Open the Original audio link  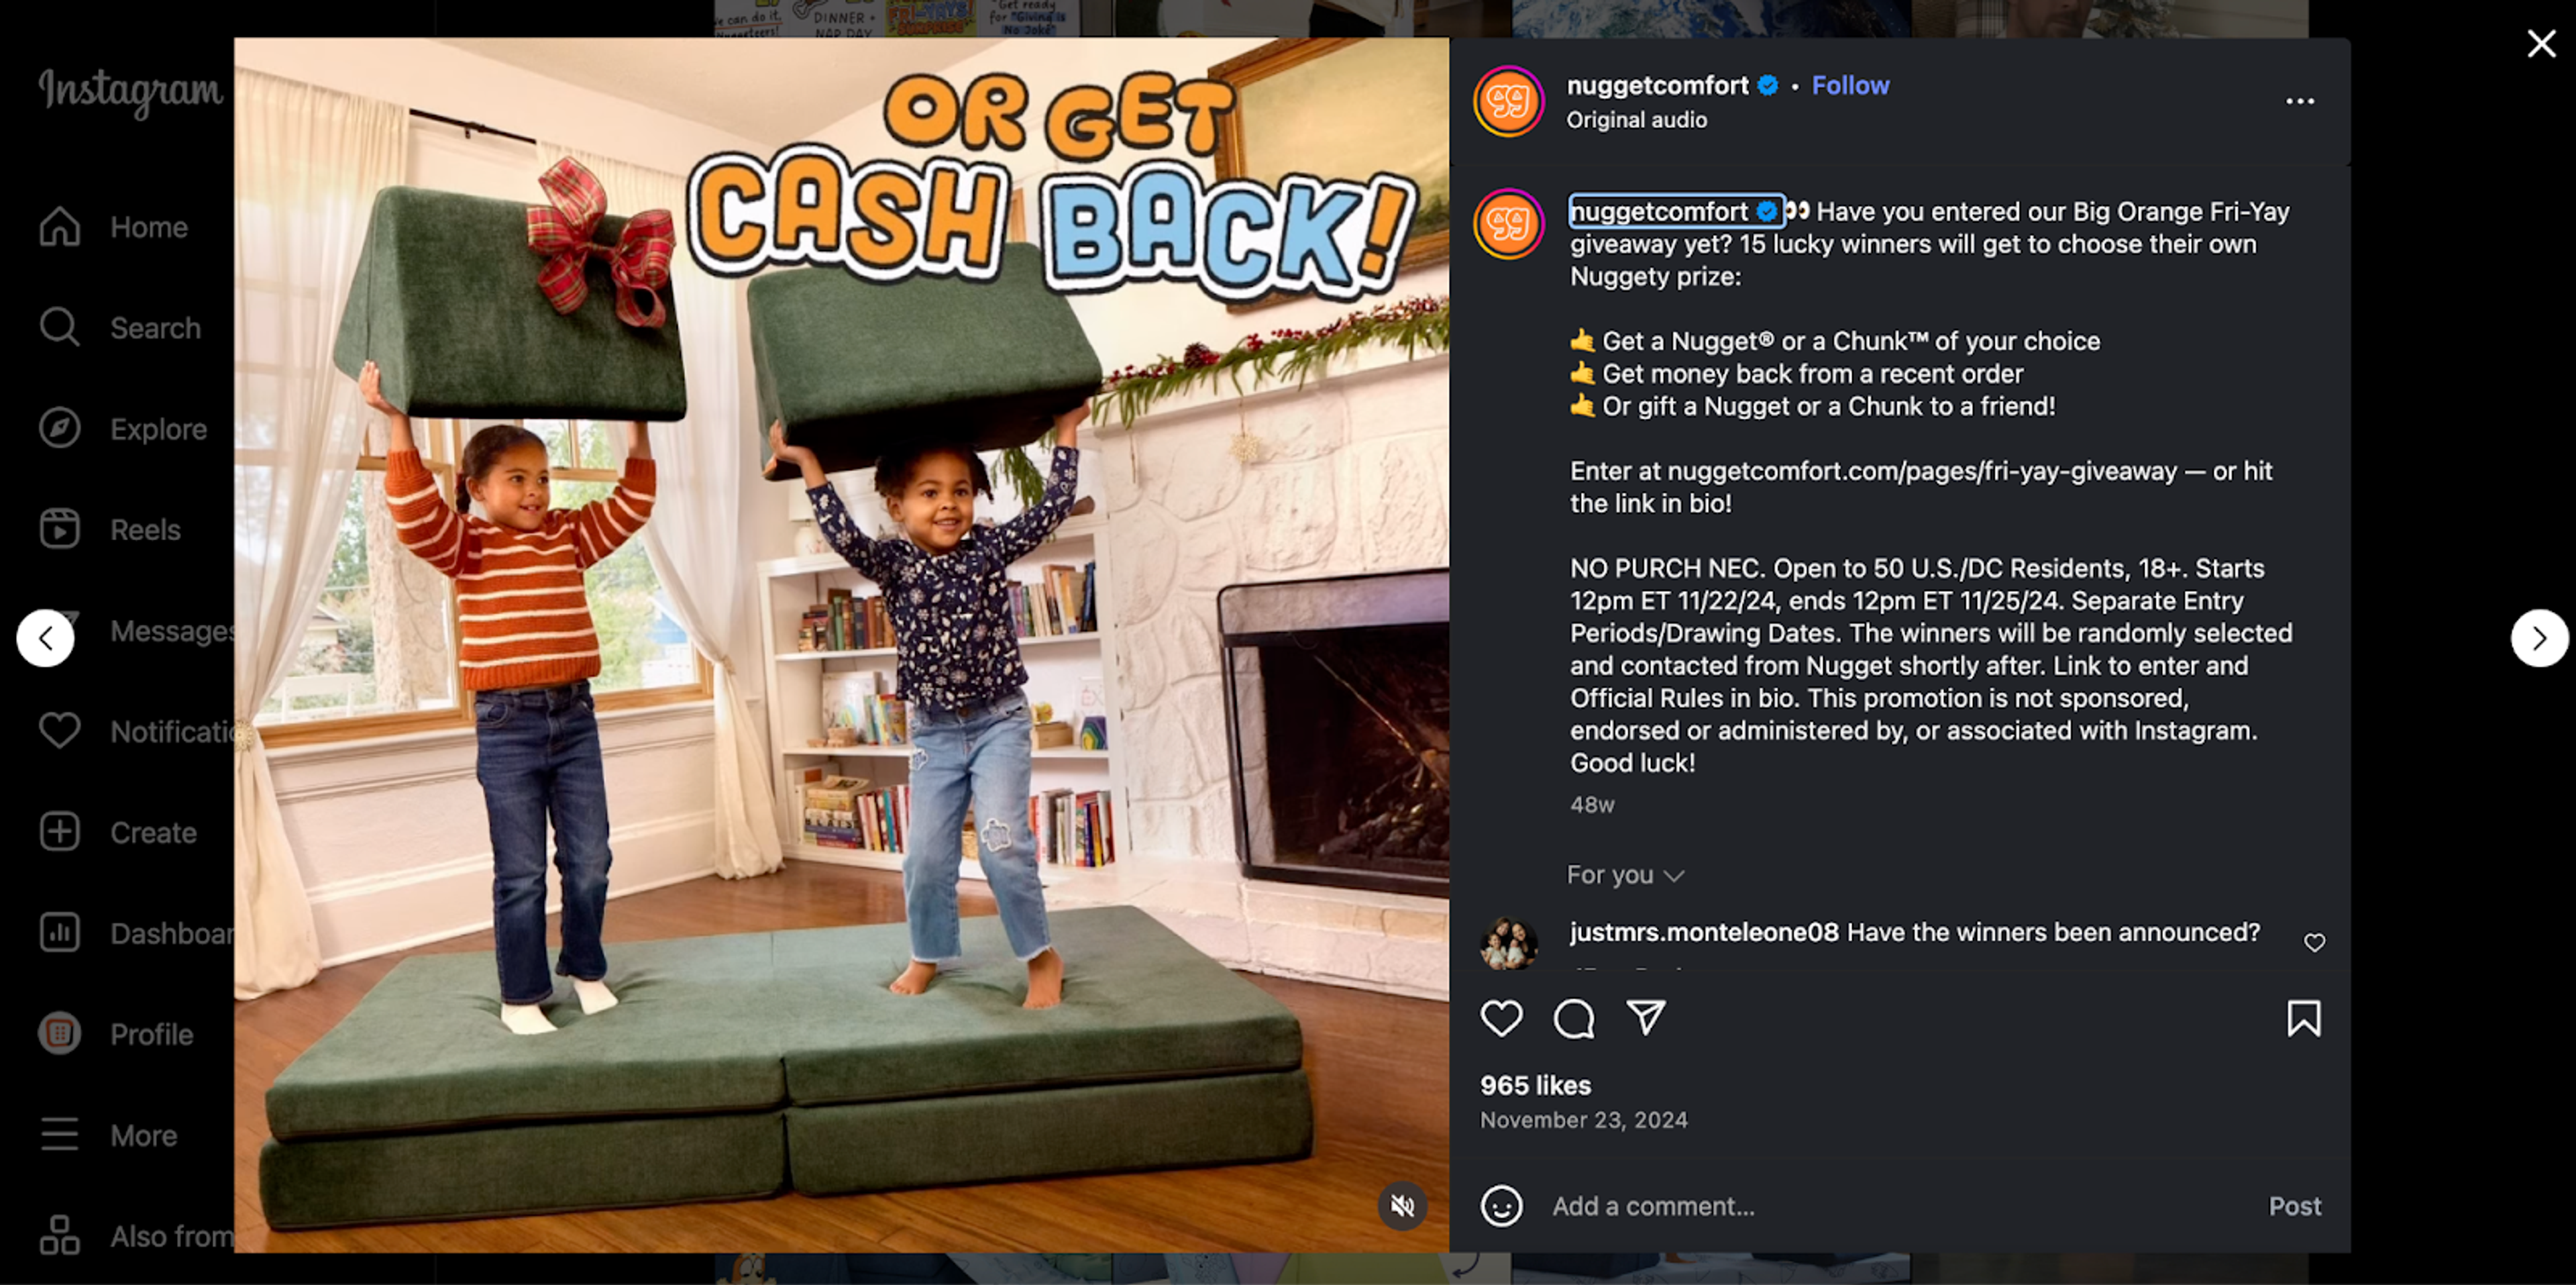[x=1636, y=120]
